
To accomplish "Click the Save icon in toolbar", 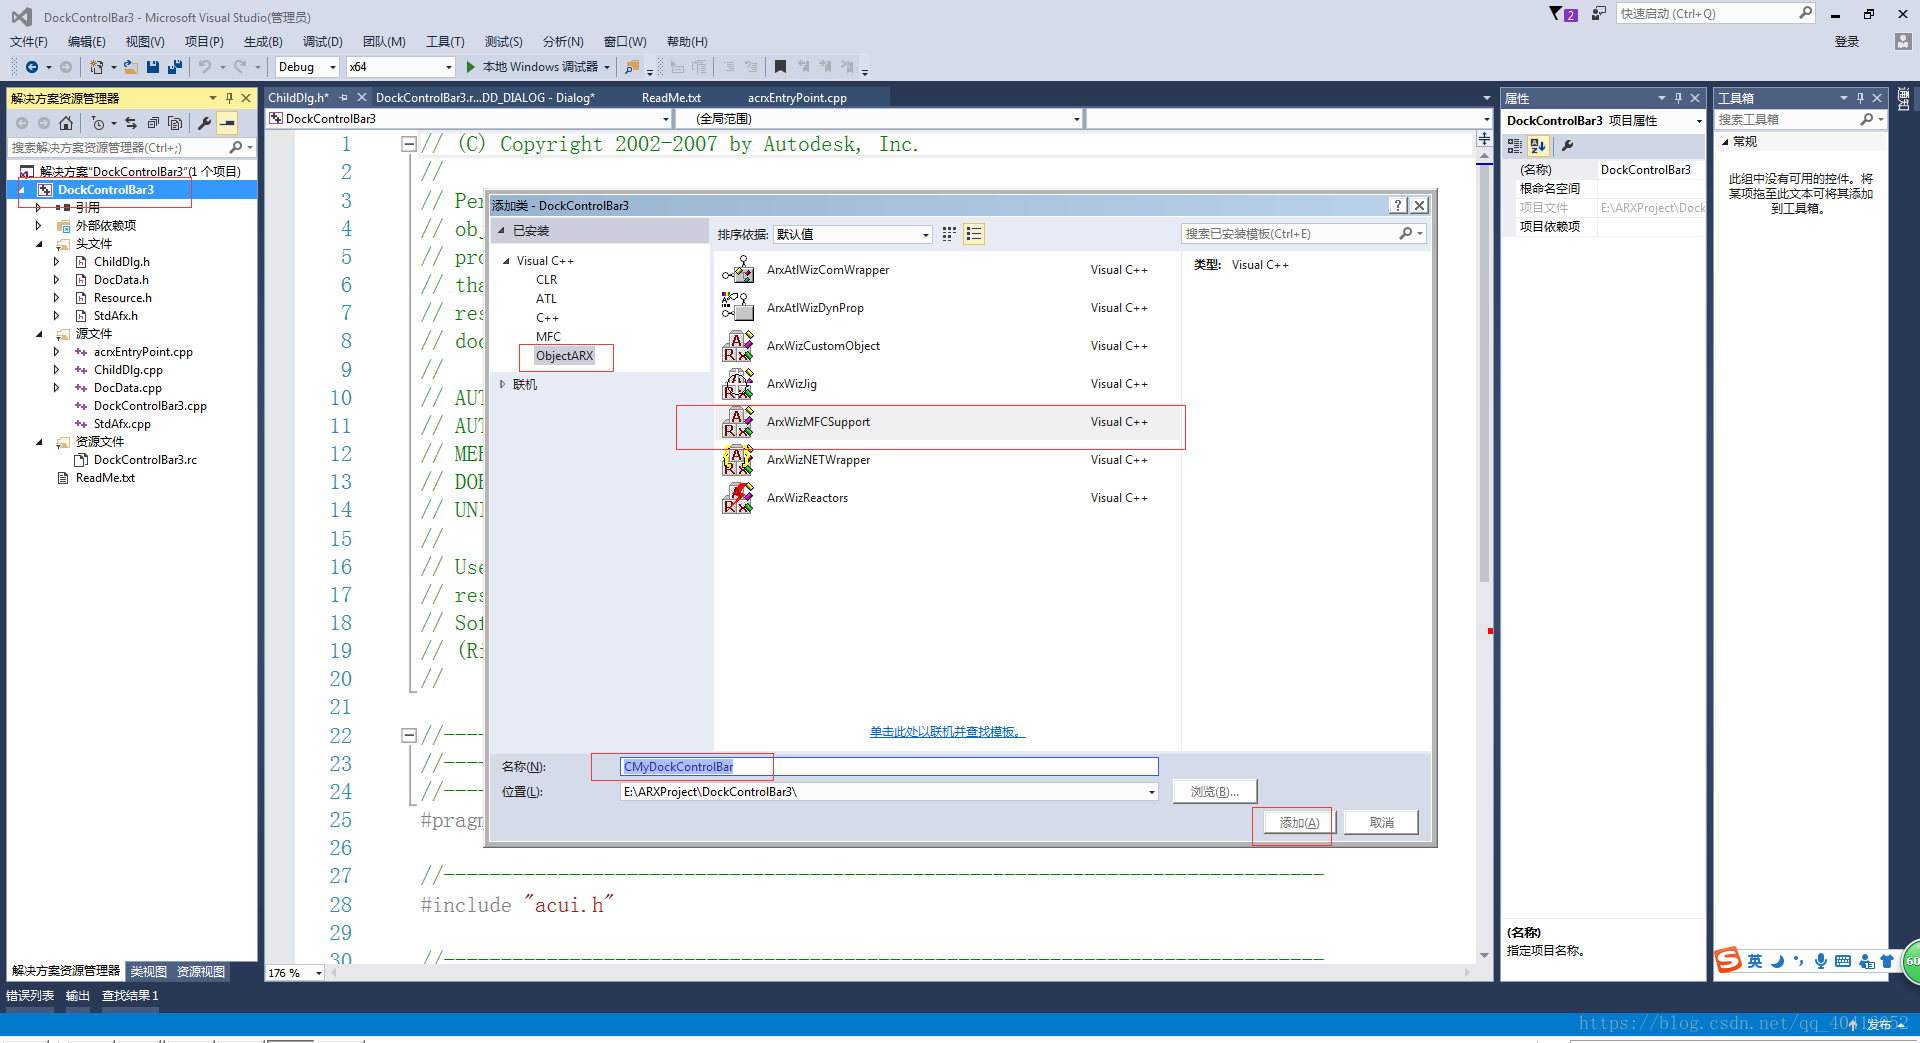I will tap(153, 67).
